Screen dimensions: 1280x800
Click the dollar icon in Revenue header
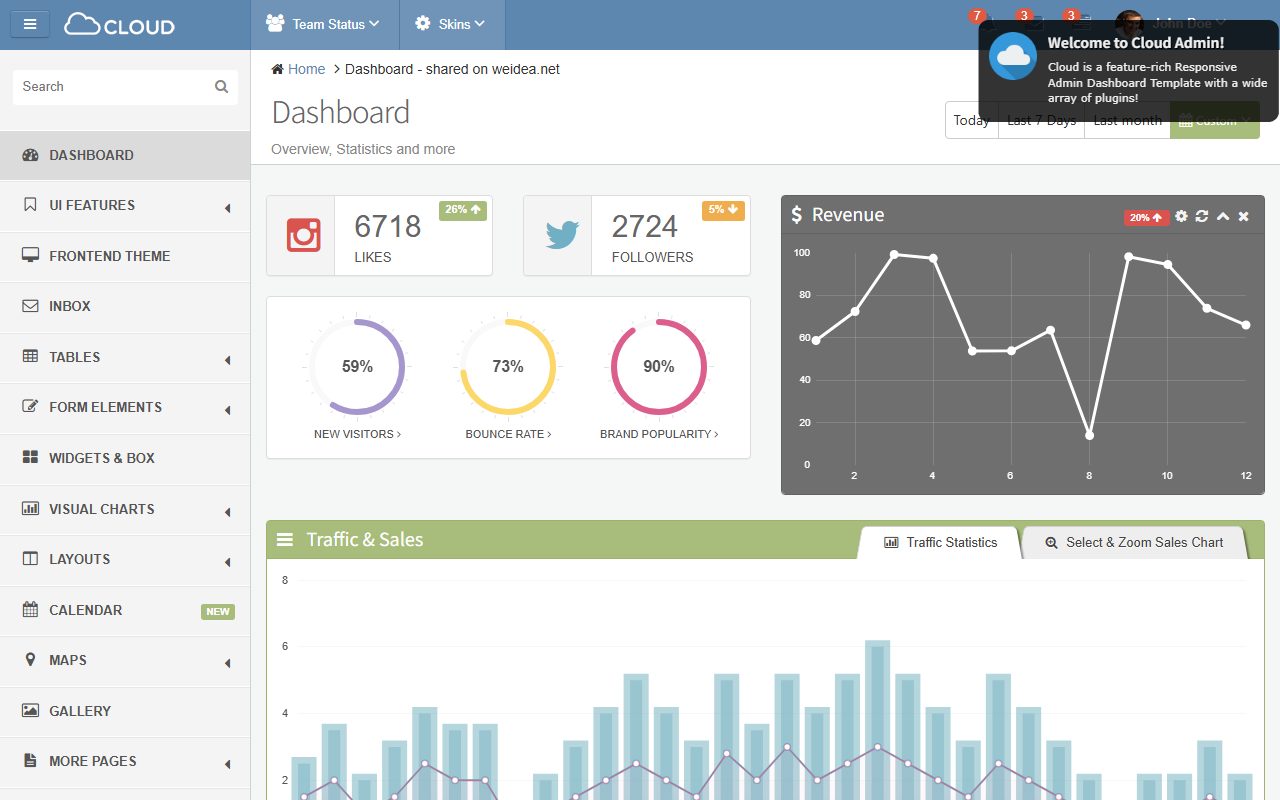coord(797,215)
